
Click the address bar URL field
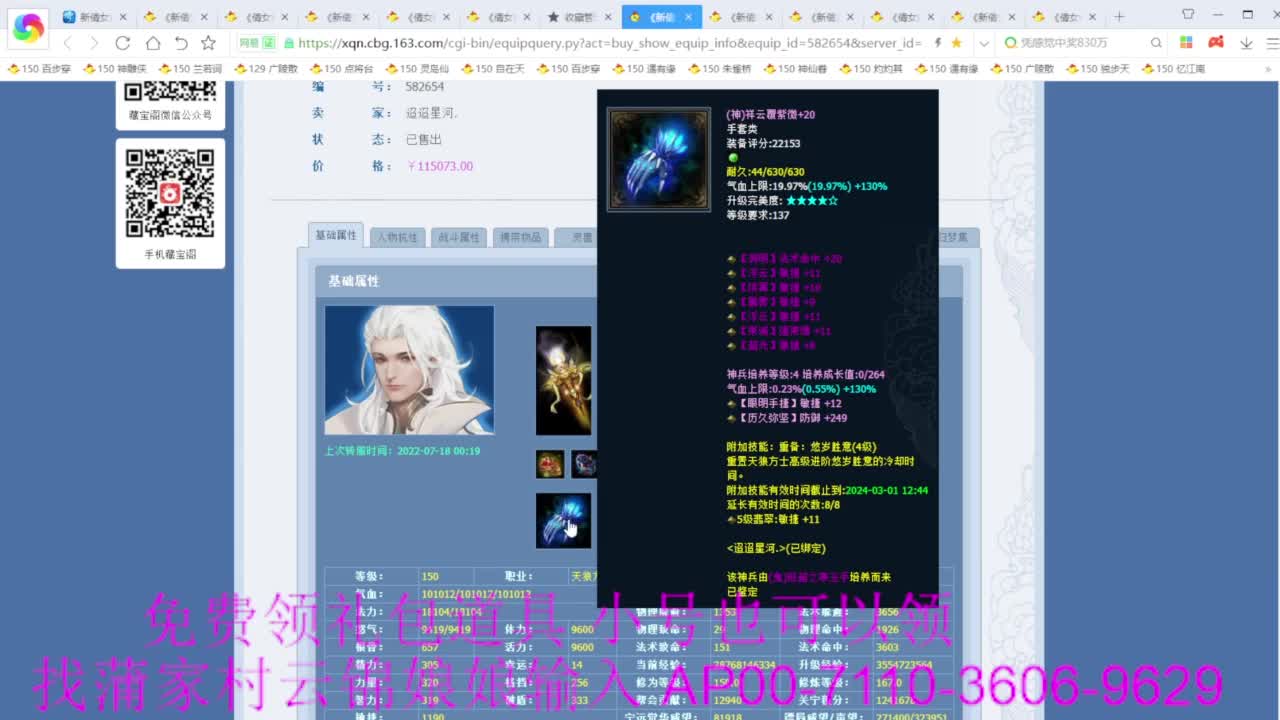coord(610,43)
